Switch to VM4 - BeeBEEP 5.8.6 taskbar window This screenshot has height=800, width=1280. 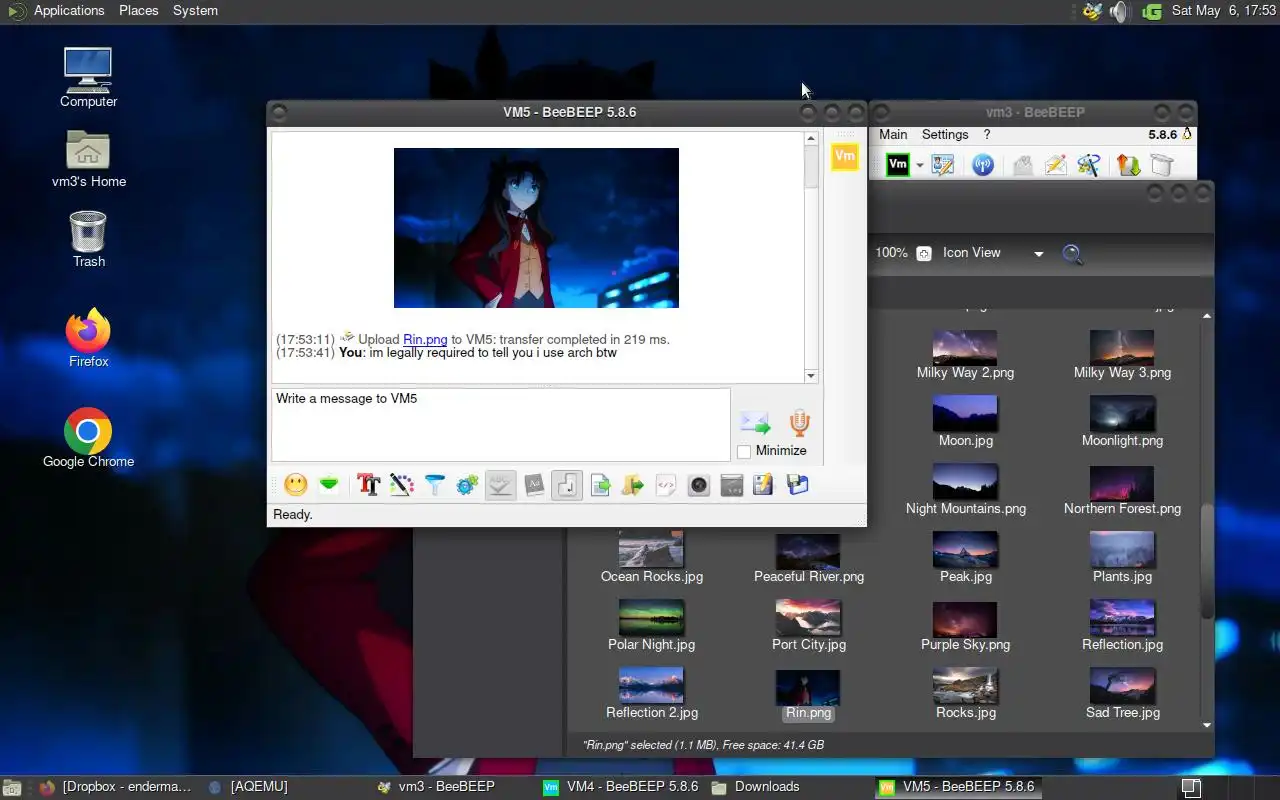[620, 787]
